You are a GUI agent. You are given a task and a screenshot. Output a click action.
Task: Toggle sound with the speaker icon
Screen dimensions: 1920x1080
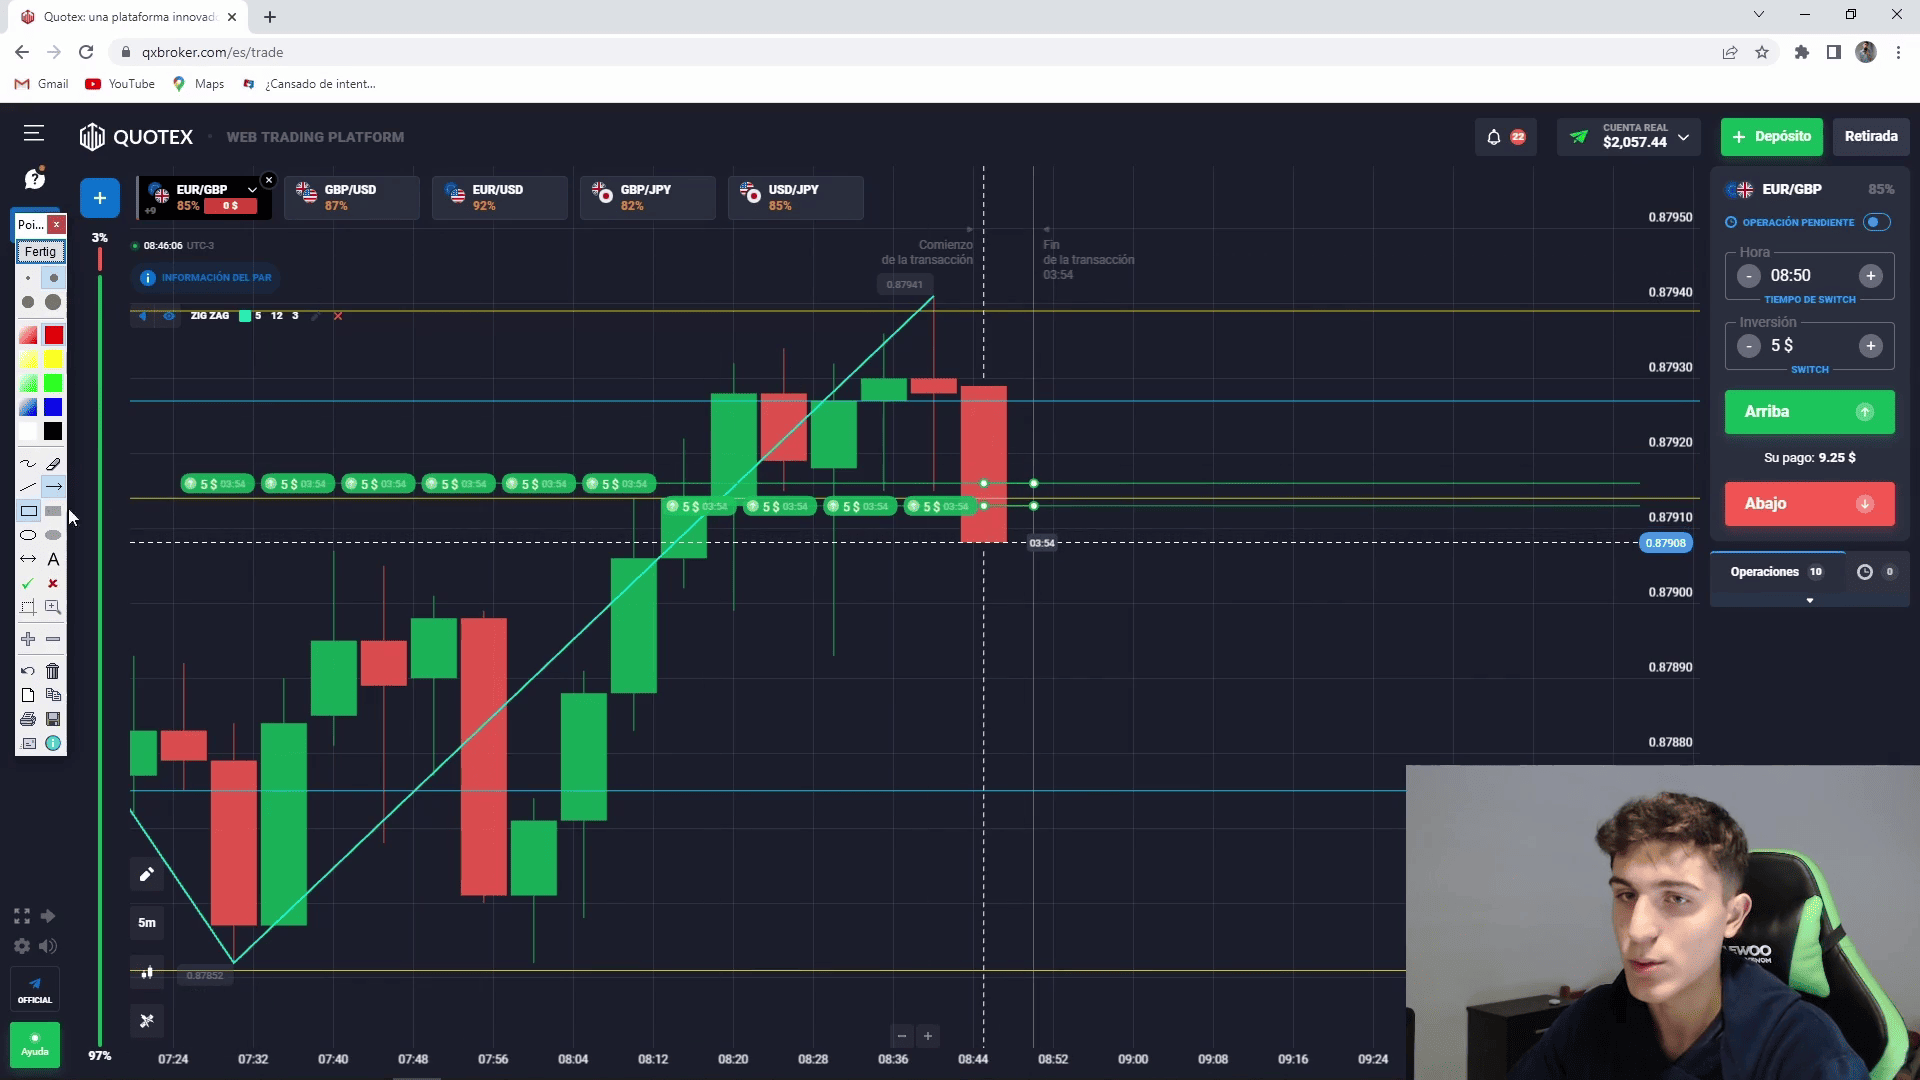47,946
